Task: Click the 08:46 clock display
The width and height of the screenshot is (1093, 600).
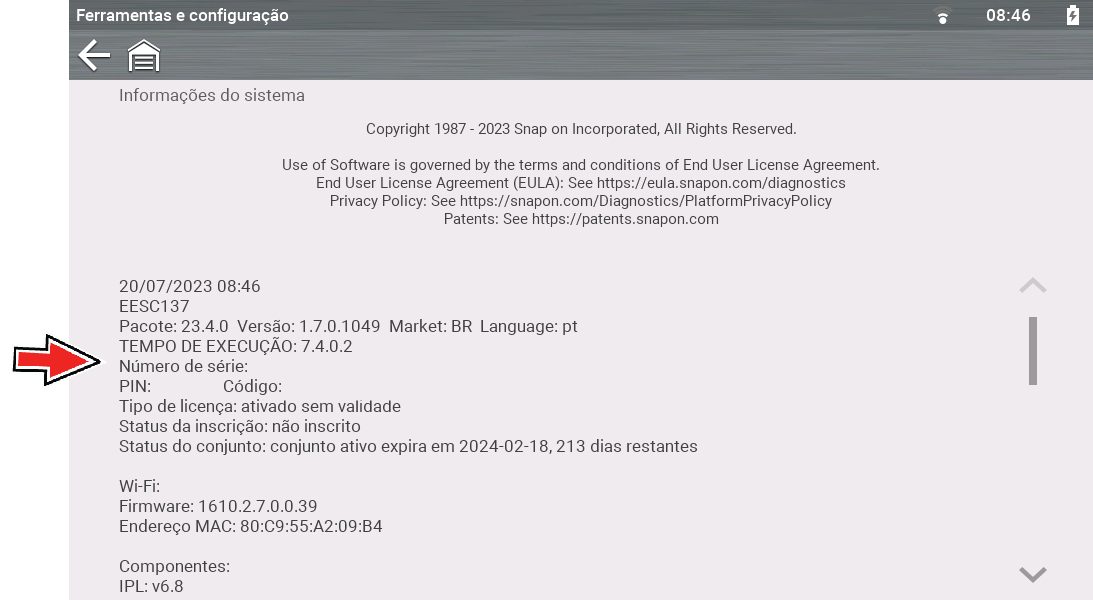Action: click(x=1008, y=15)
